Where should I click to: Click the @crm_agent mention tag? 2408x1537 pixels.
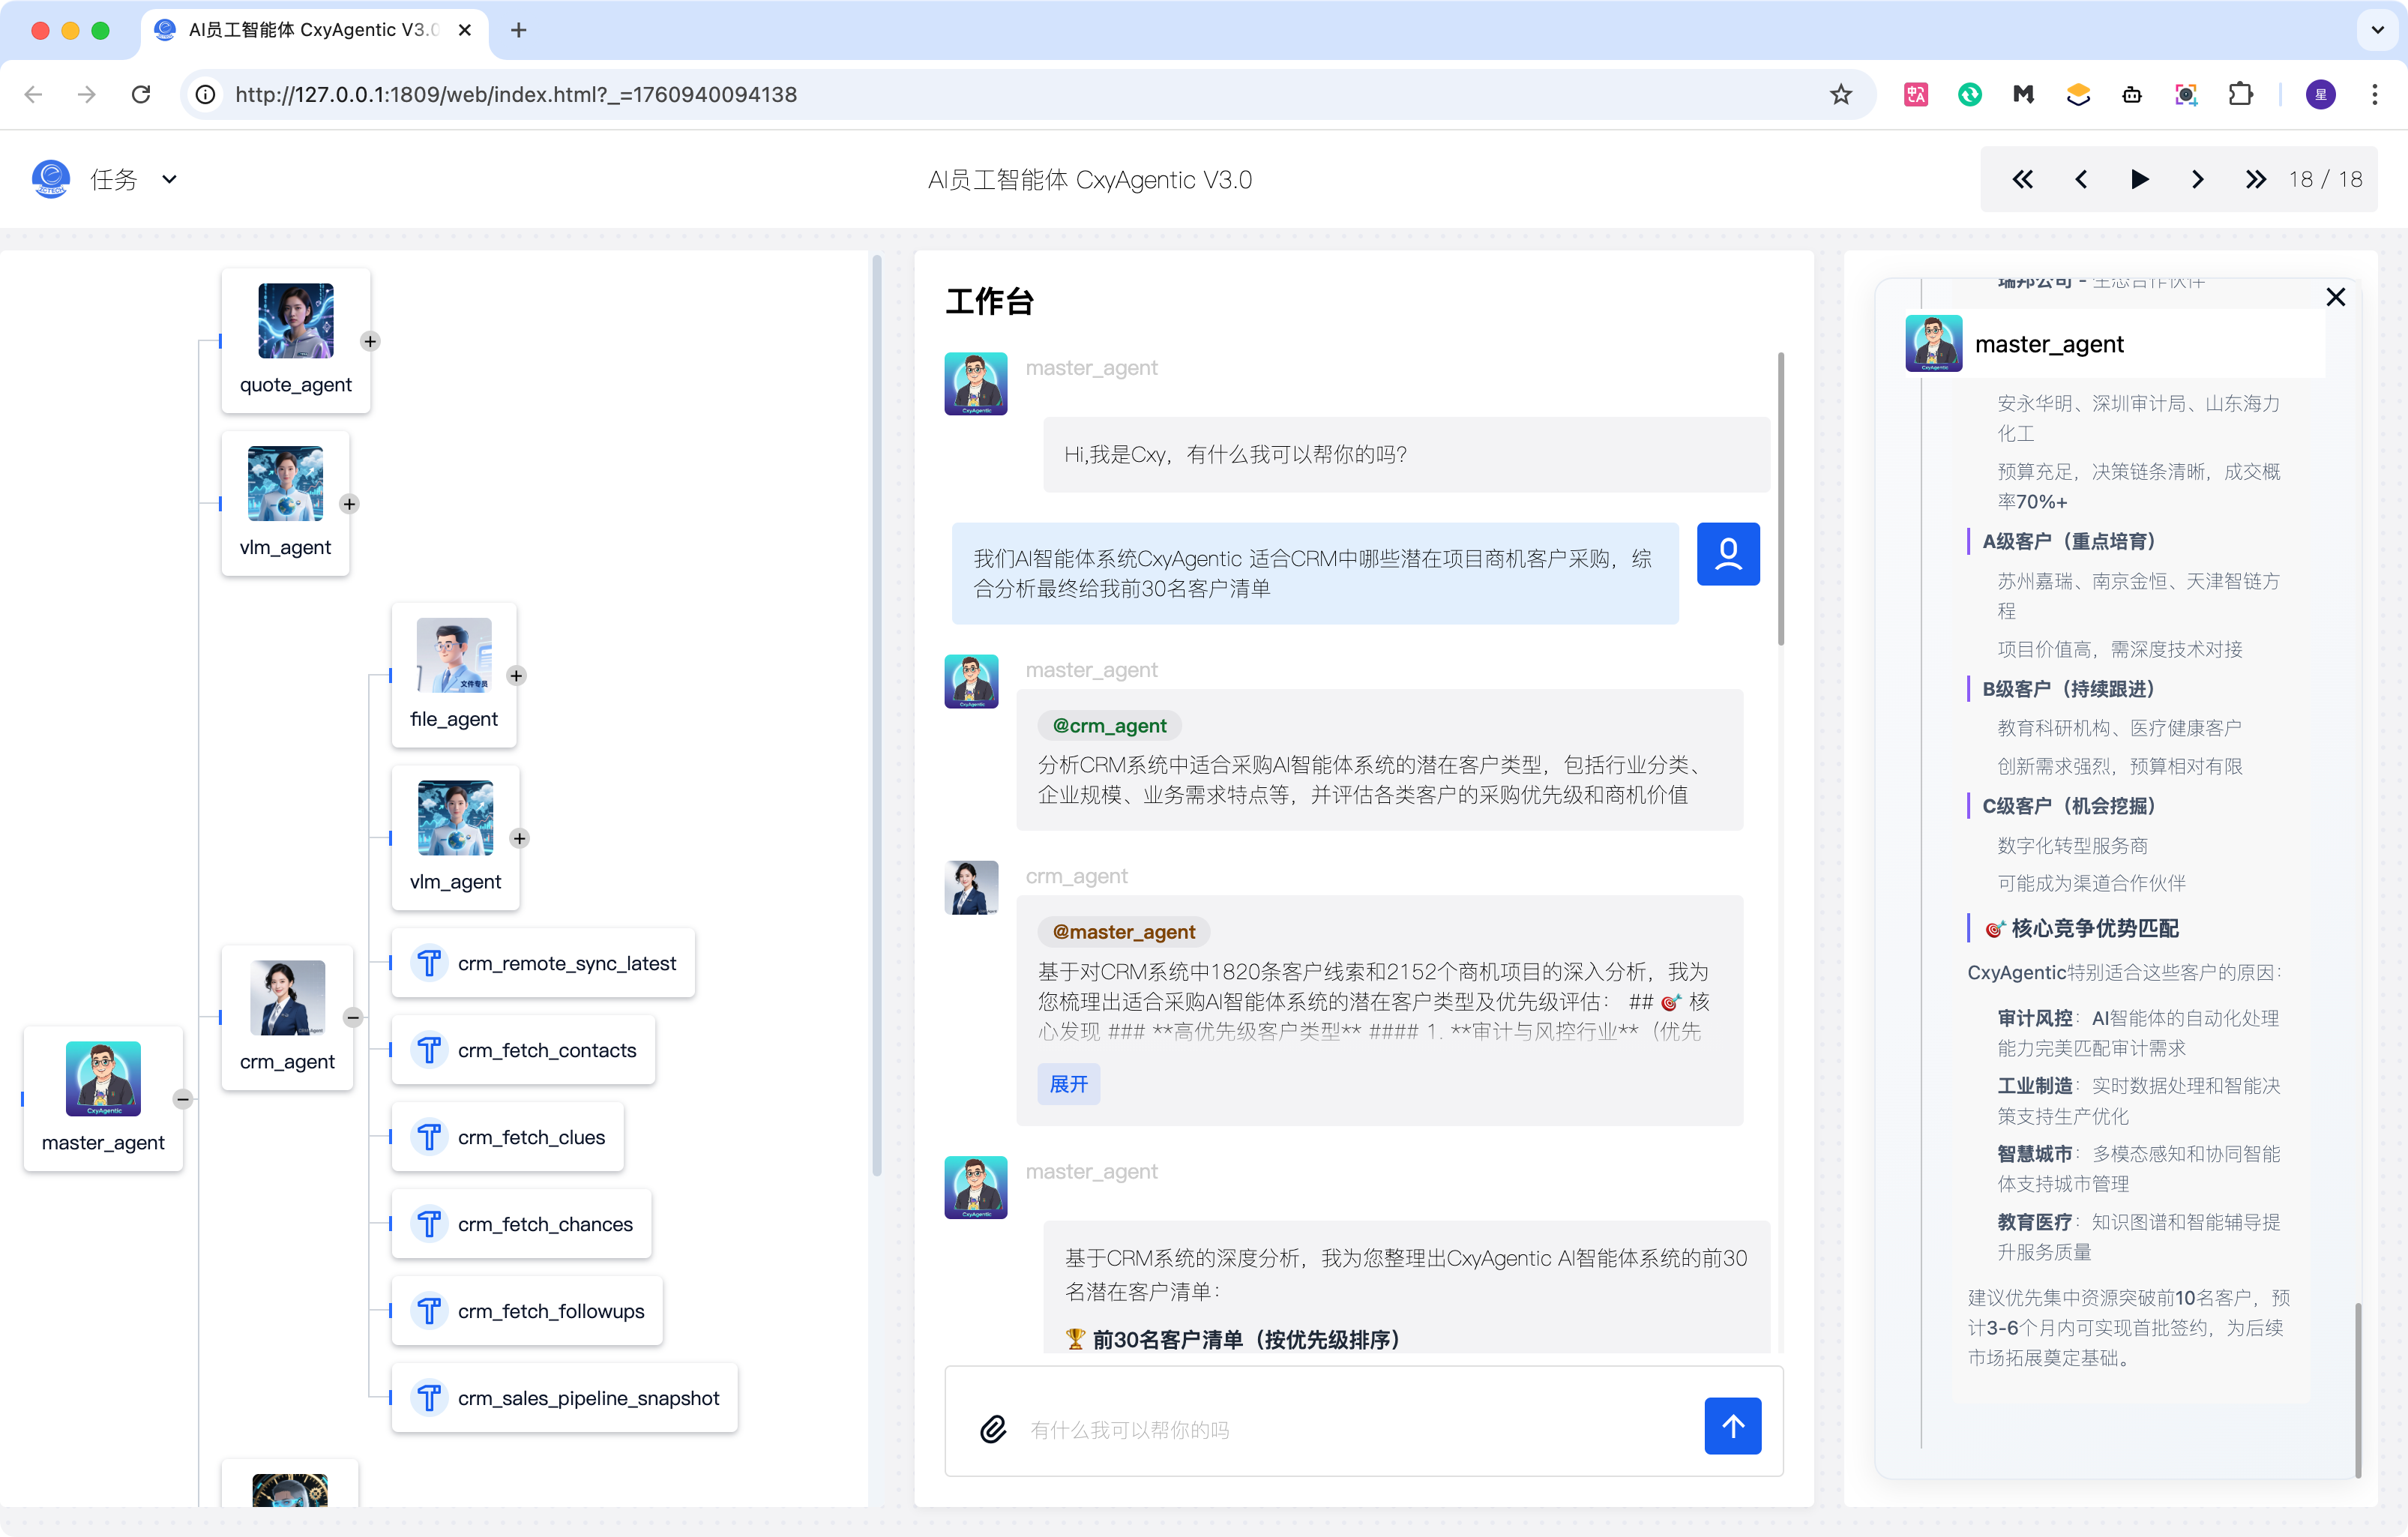point(1109,725)
